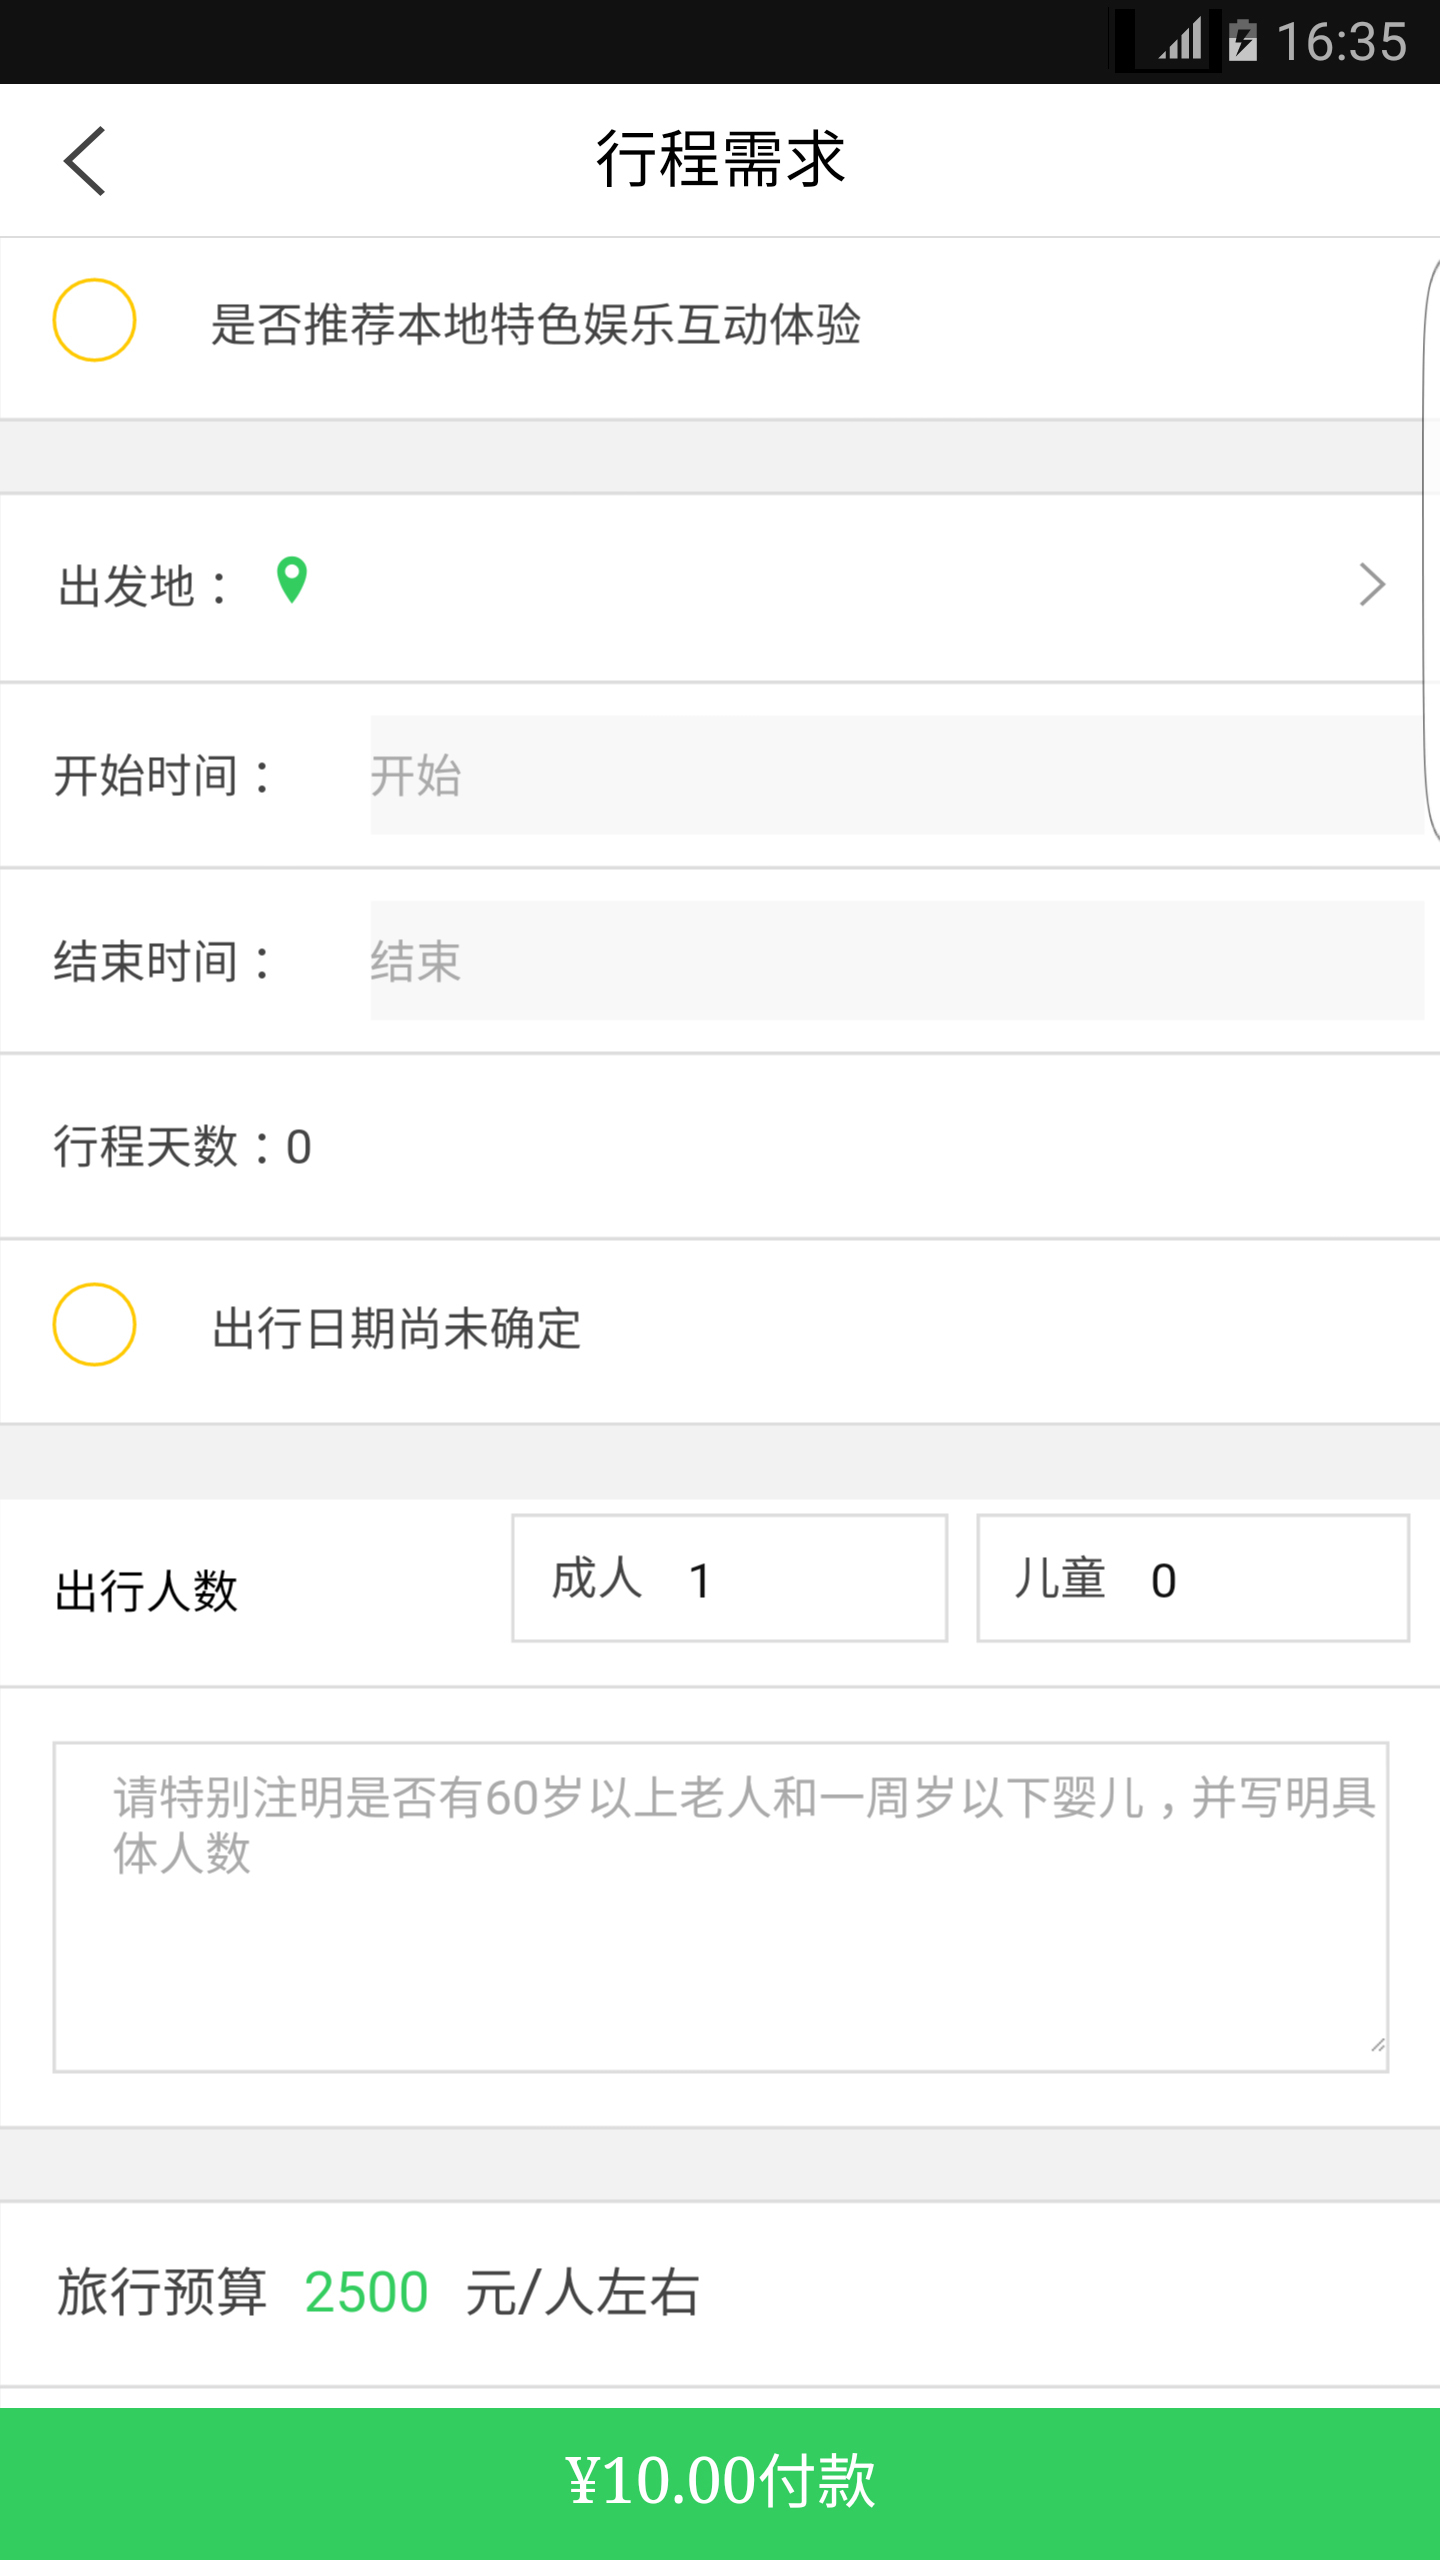The image size is (1440, 2560).
Task: Tap the signal strength icon
Action: point(1181,42)
